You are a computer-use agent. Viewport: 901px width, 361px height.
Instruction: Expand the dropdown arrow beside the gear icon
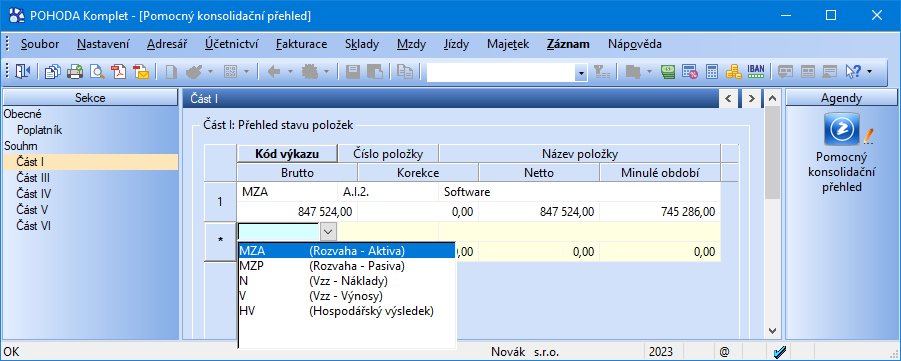[x=326, y=72]
